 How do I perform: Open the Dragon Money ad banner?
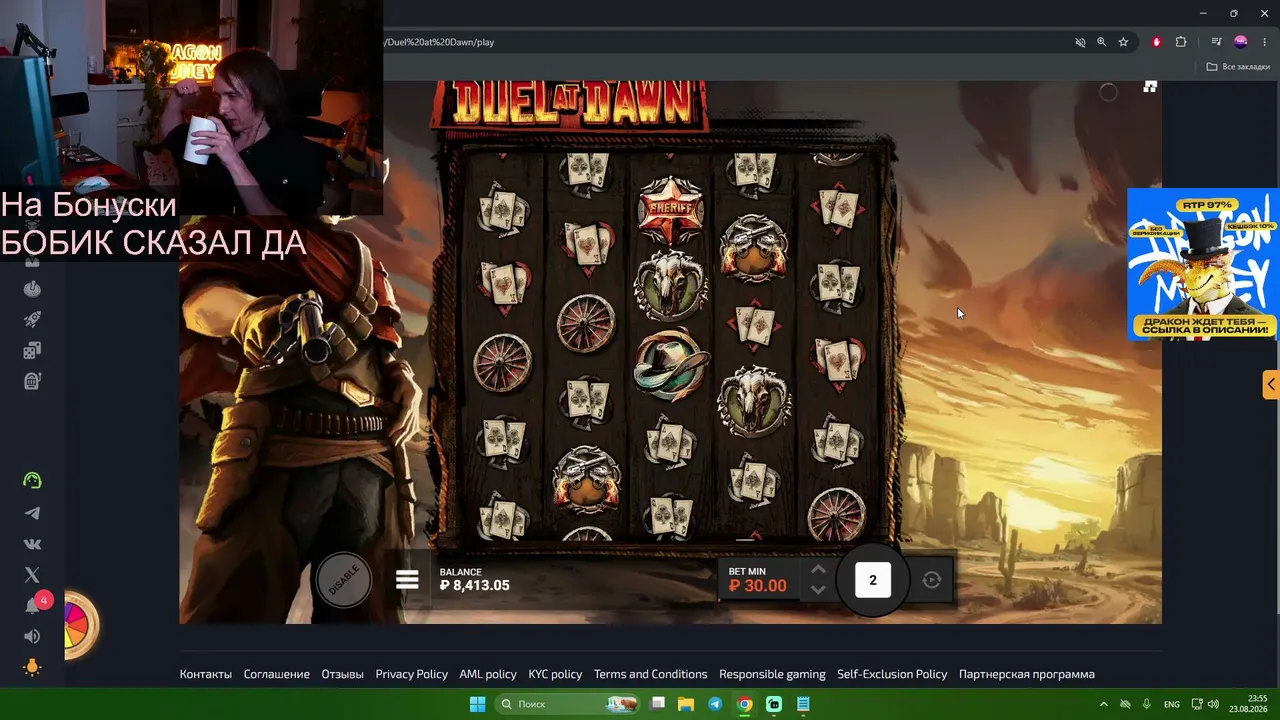1203,264
